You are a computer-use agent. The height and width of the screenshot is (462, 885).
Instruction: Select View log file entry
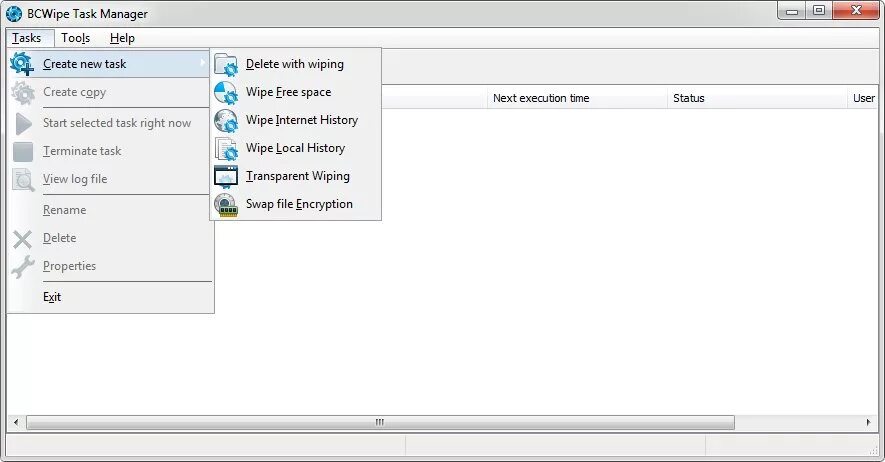pos(109,179)
